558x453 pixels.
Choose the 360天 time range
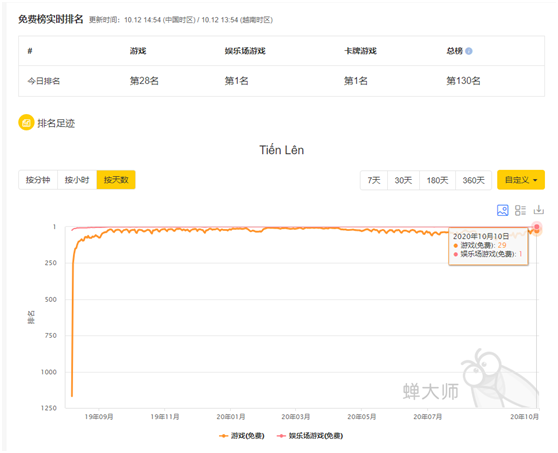(x=474, y=180)
